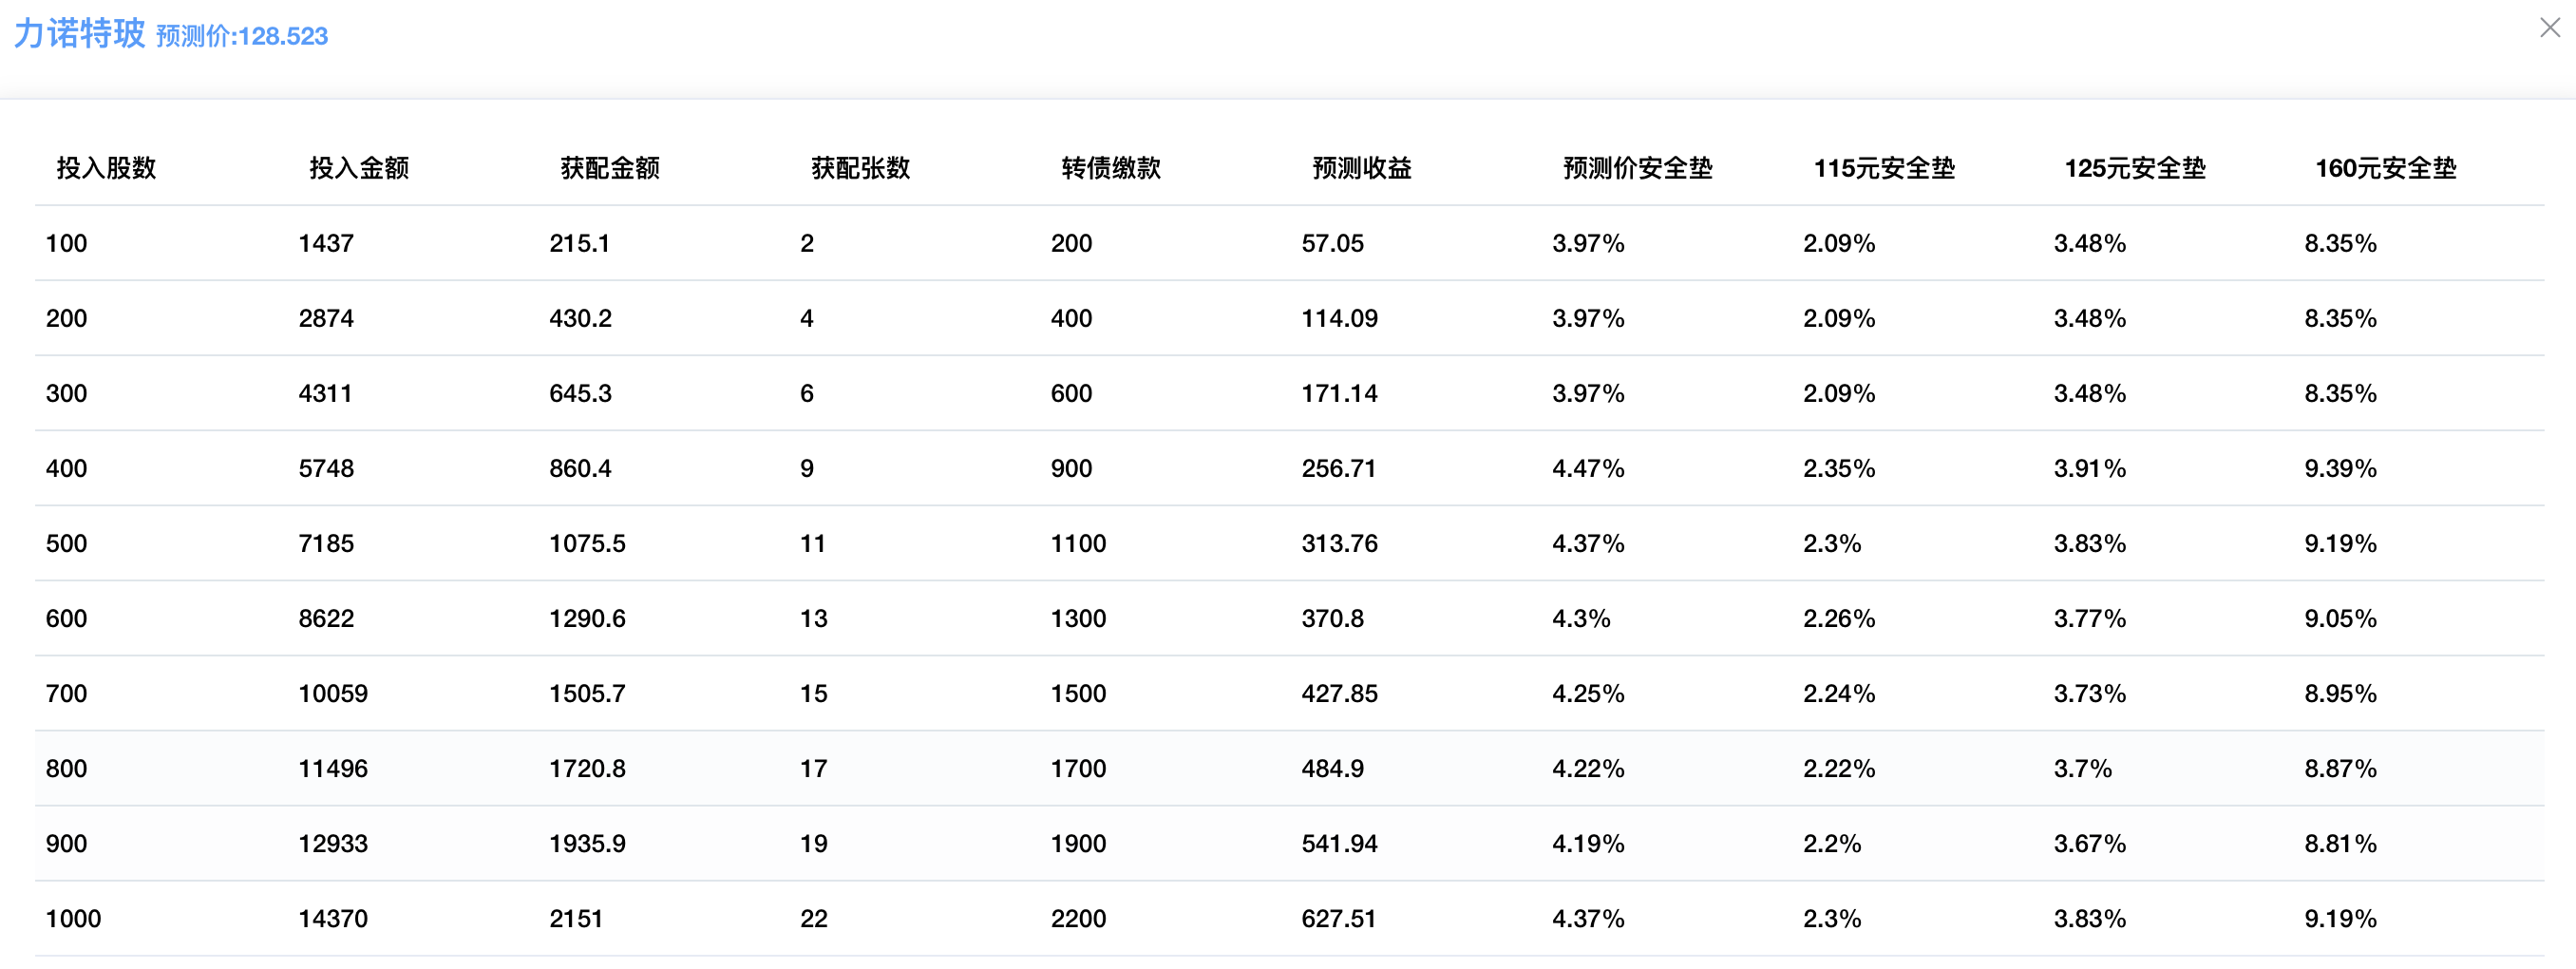
Task: Click the 投入金额 column header
Action: point(359,168)
